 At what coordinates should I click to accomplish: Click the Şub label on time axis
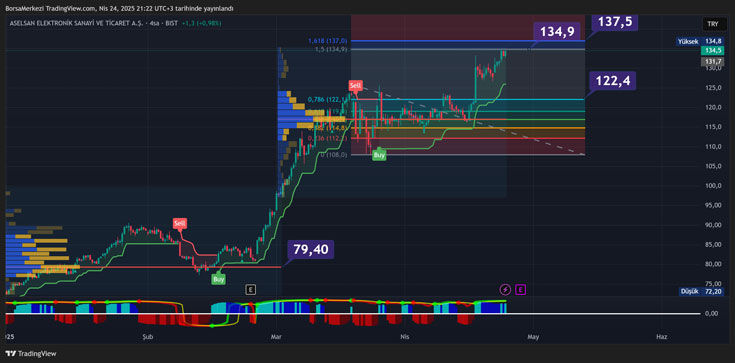tap(148, 337)
